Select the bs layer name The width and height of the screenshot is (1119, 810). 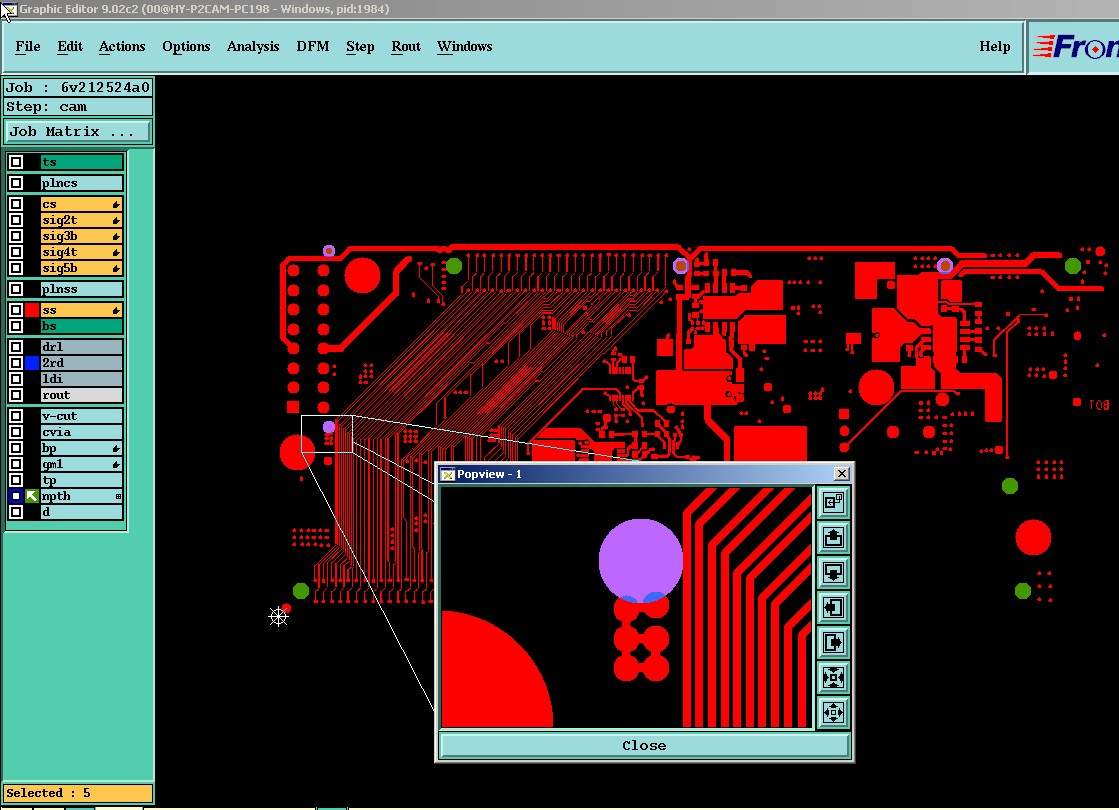coord(81,326)
